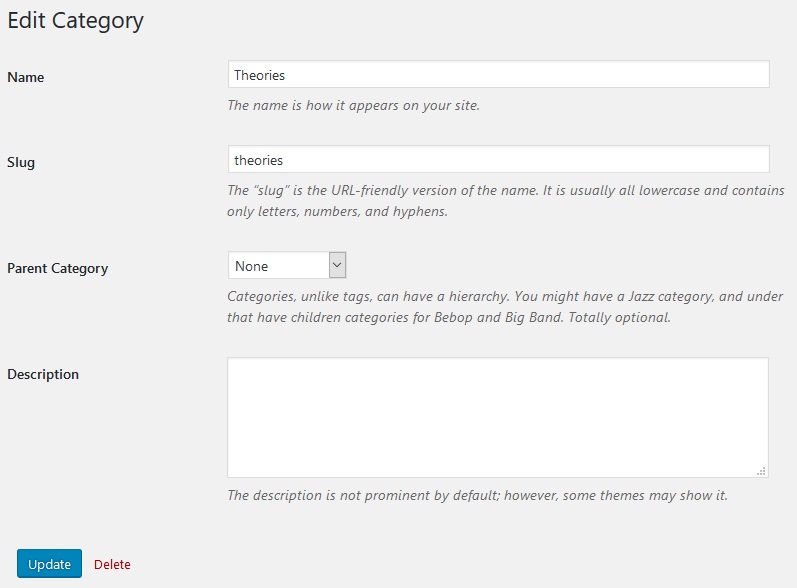
Task: Focus the Slug field containing theories
Action: tap(498, 159)
